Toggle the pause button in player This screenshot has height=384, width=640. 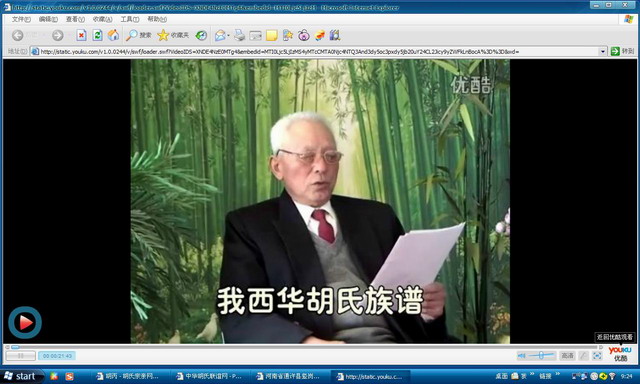coord(20,356)
